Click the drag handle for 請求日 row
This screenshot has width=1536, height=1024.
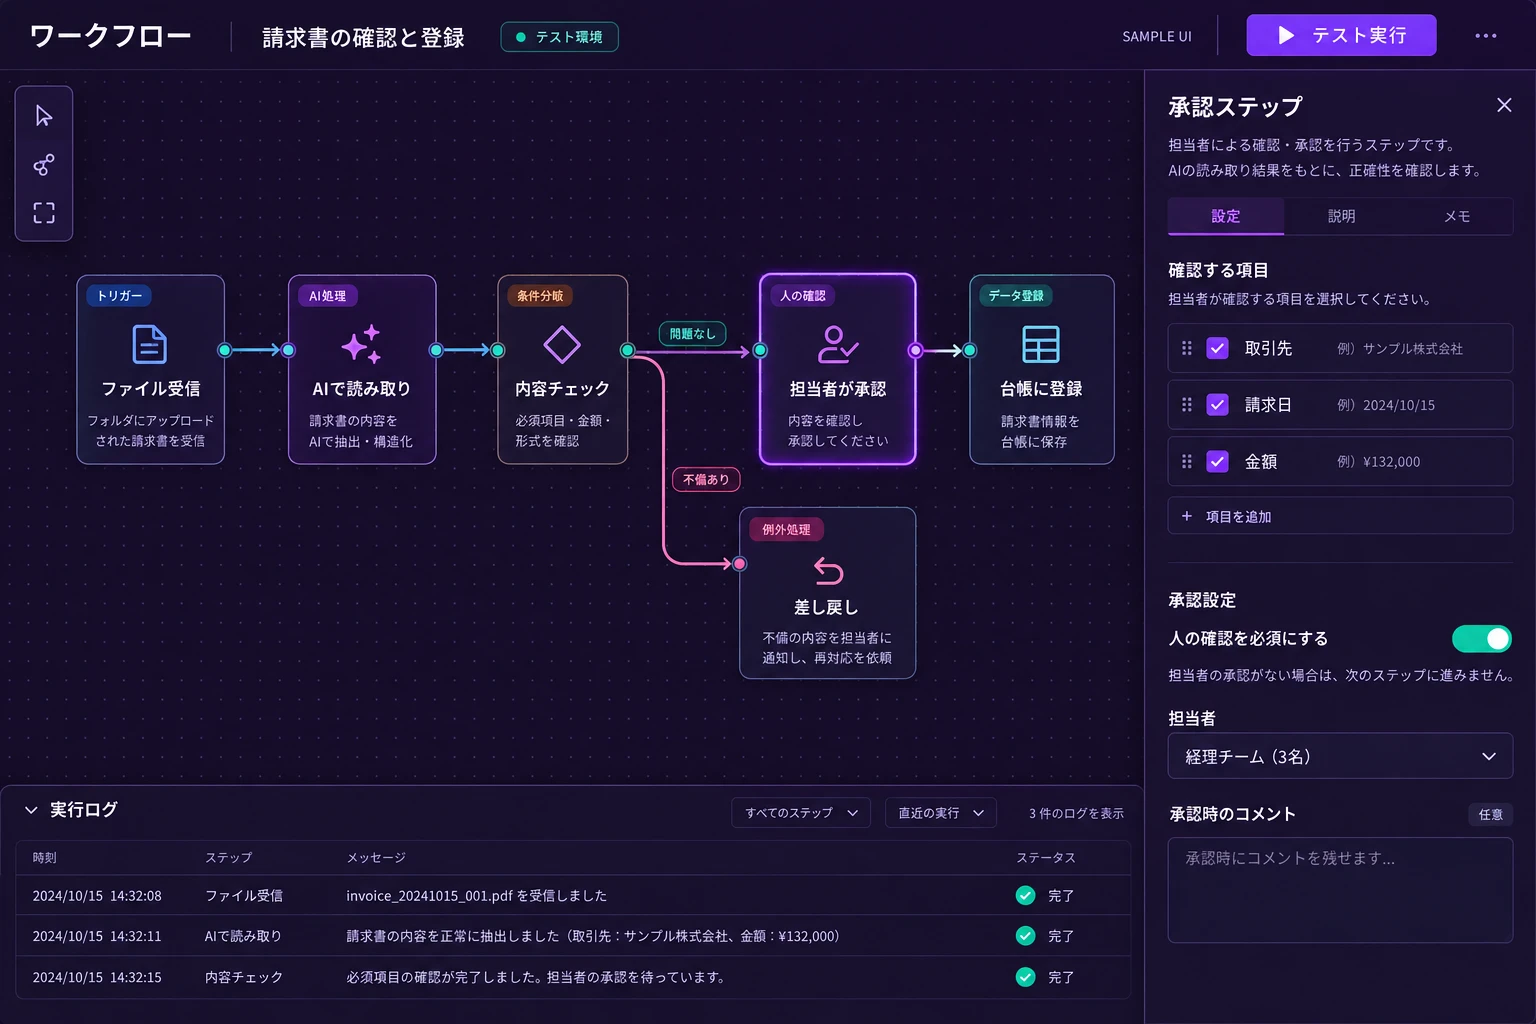point(1187,405)
